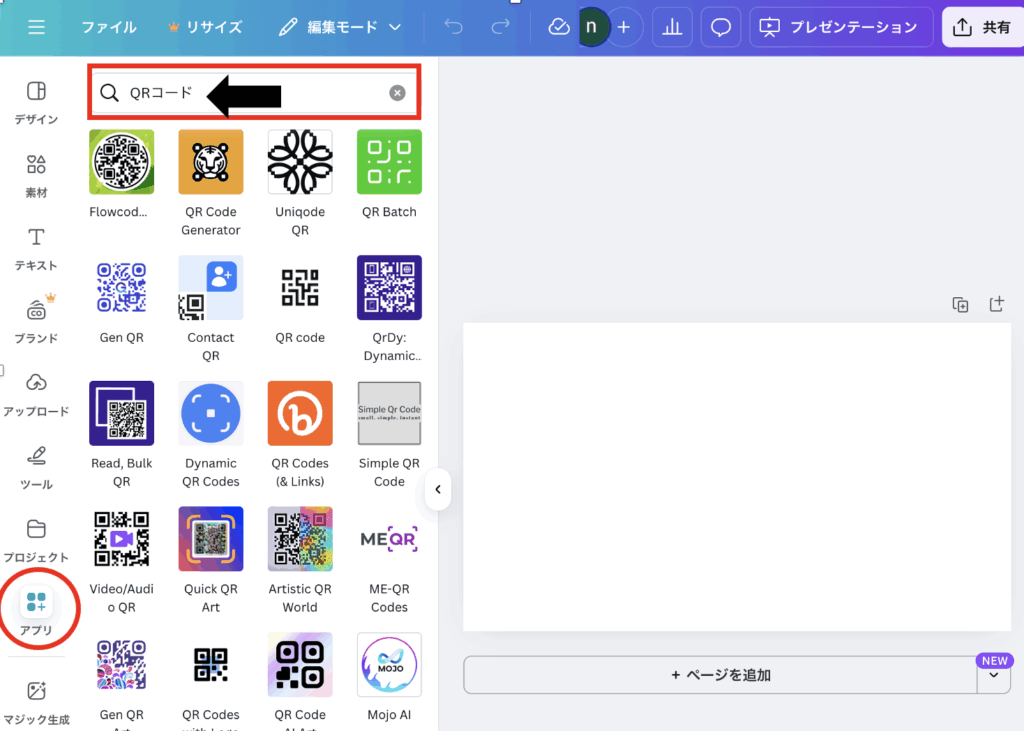Open the ファイル menu
1024x731 pixels.
(108, 27)
